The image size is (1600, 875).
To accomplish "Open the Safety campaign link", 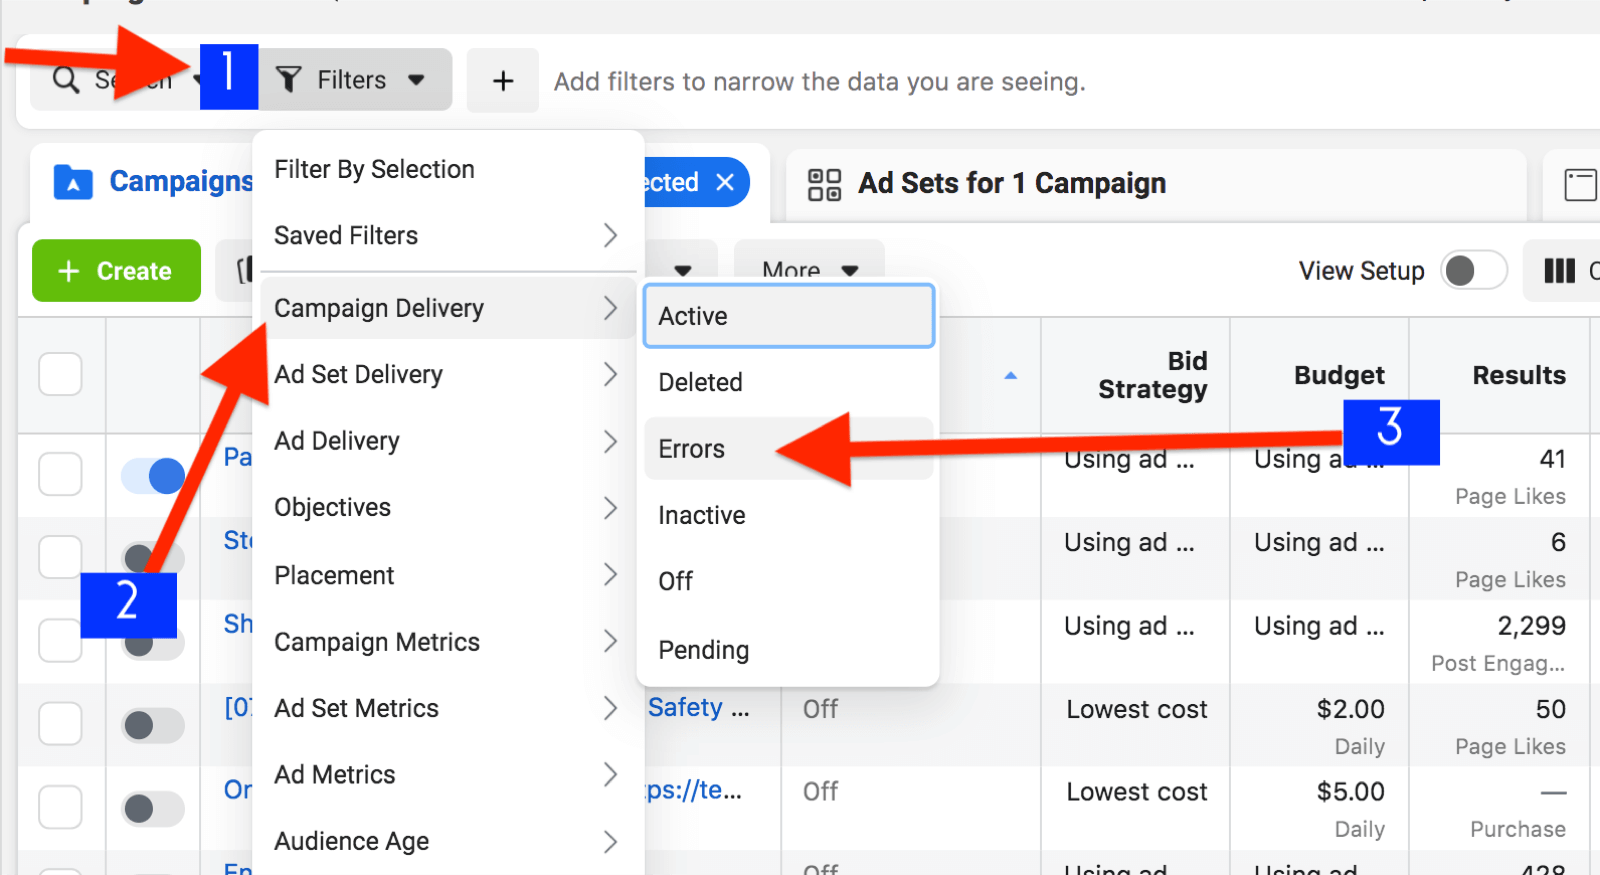I will (697, 708).
